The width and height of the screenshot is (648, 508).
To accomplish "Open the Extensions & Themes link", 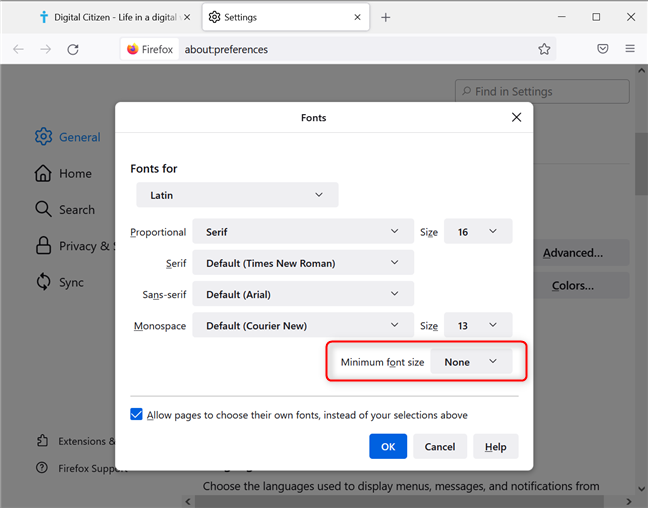I will 76,441.
